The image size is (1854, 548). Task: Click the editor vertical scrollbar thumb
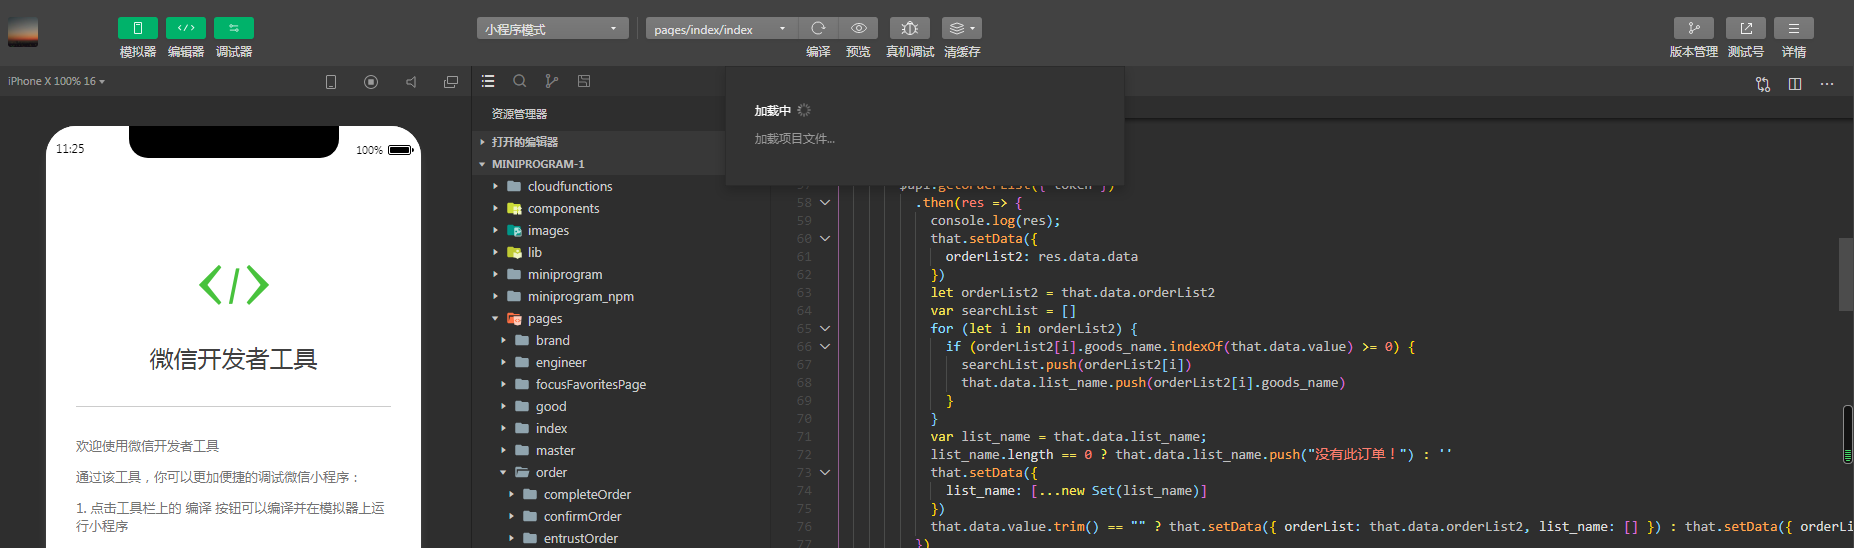tap(1846, 275)
